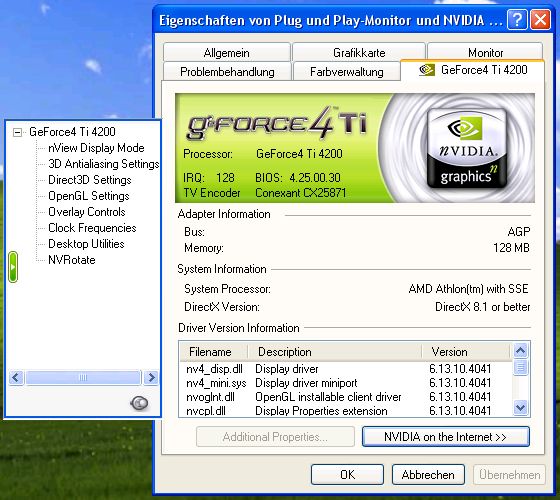Click the help question mark title button
The height and width of the screenshot is (500, 560).
click(517, 20)
